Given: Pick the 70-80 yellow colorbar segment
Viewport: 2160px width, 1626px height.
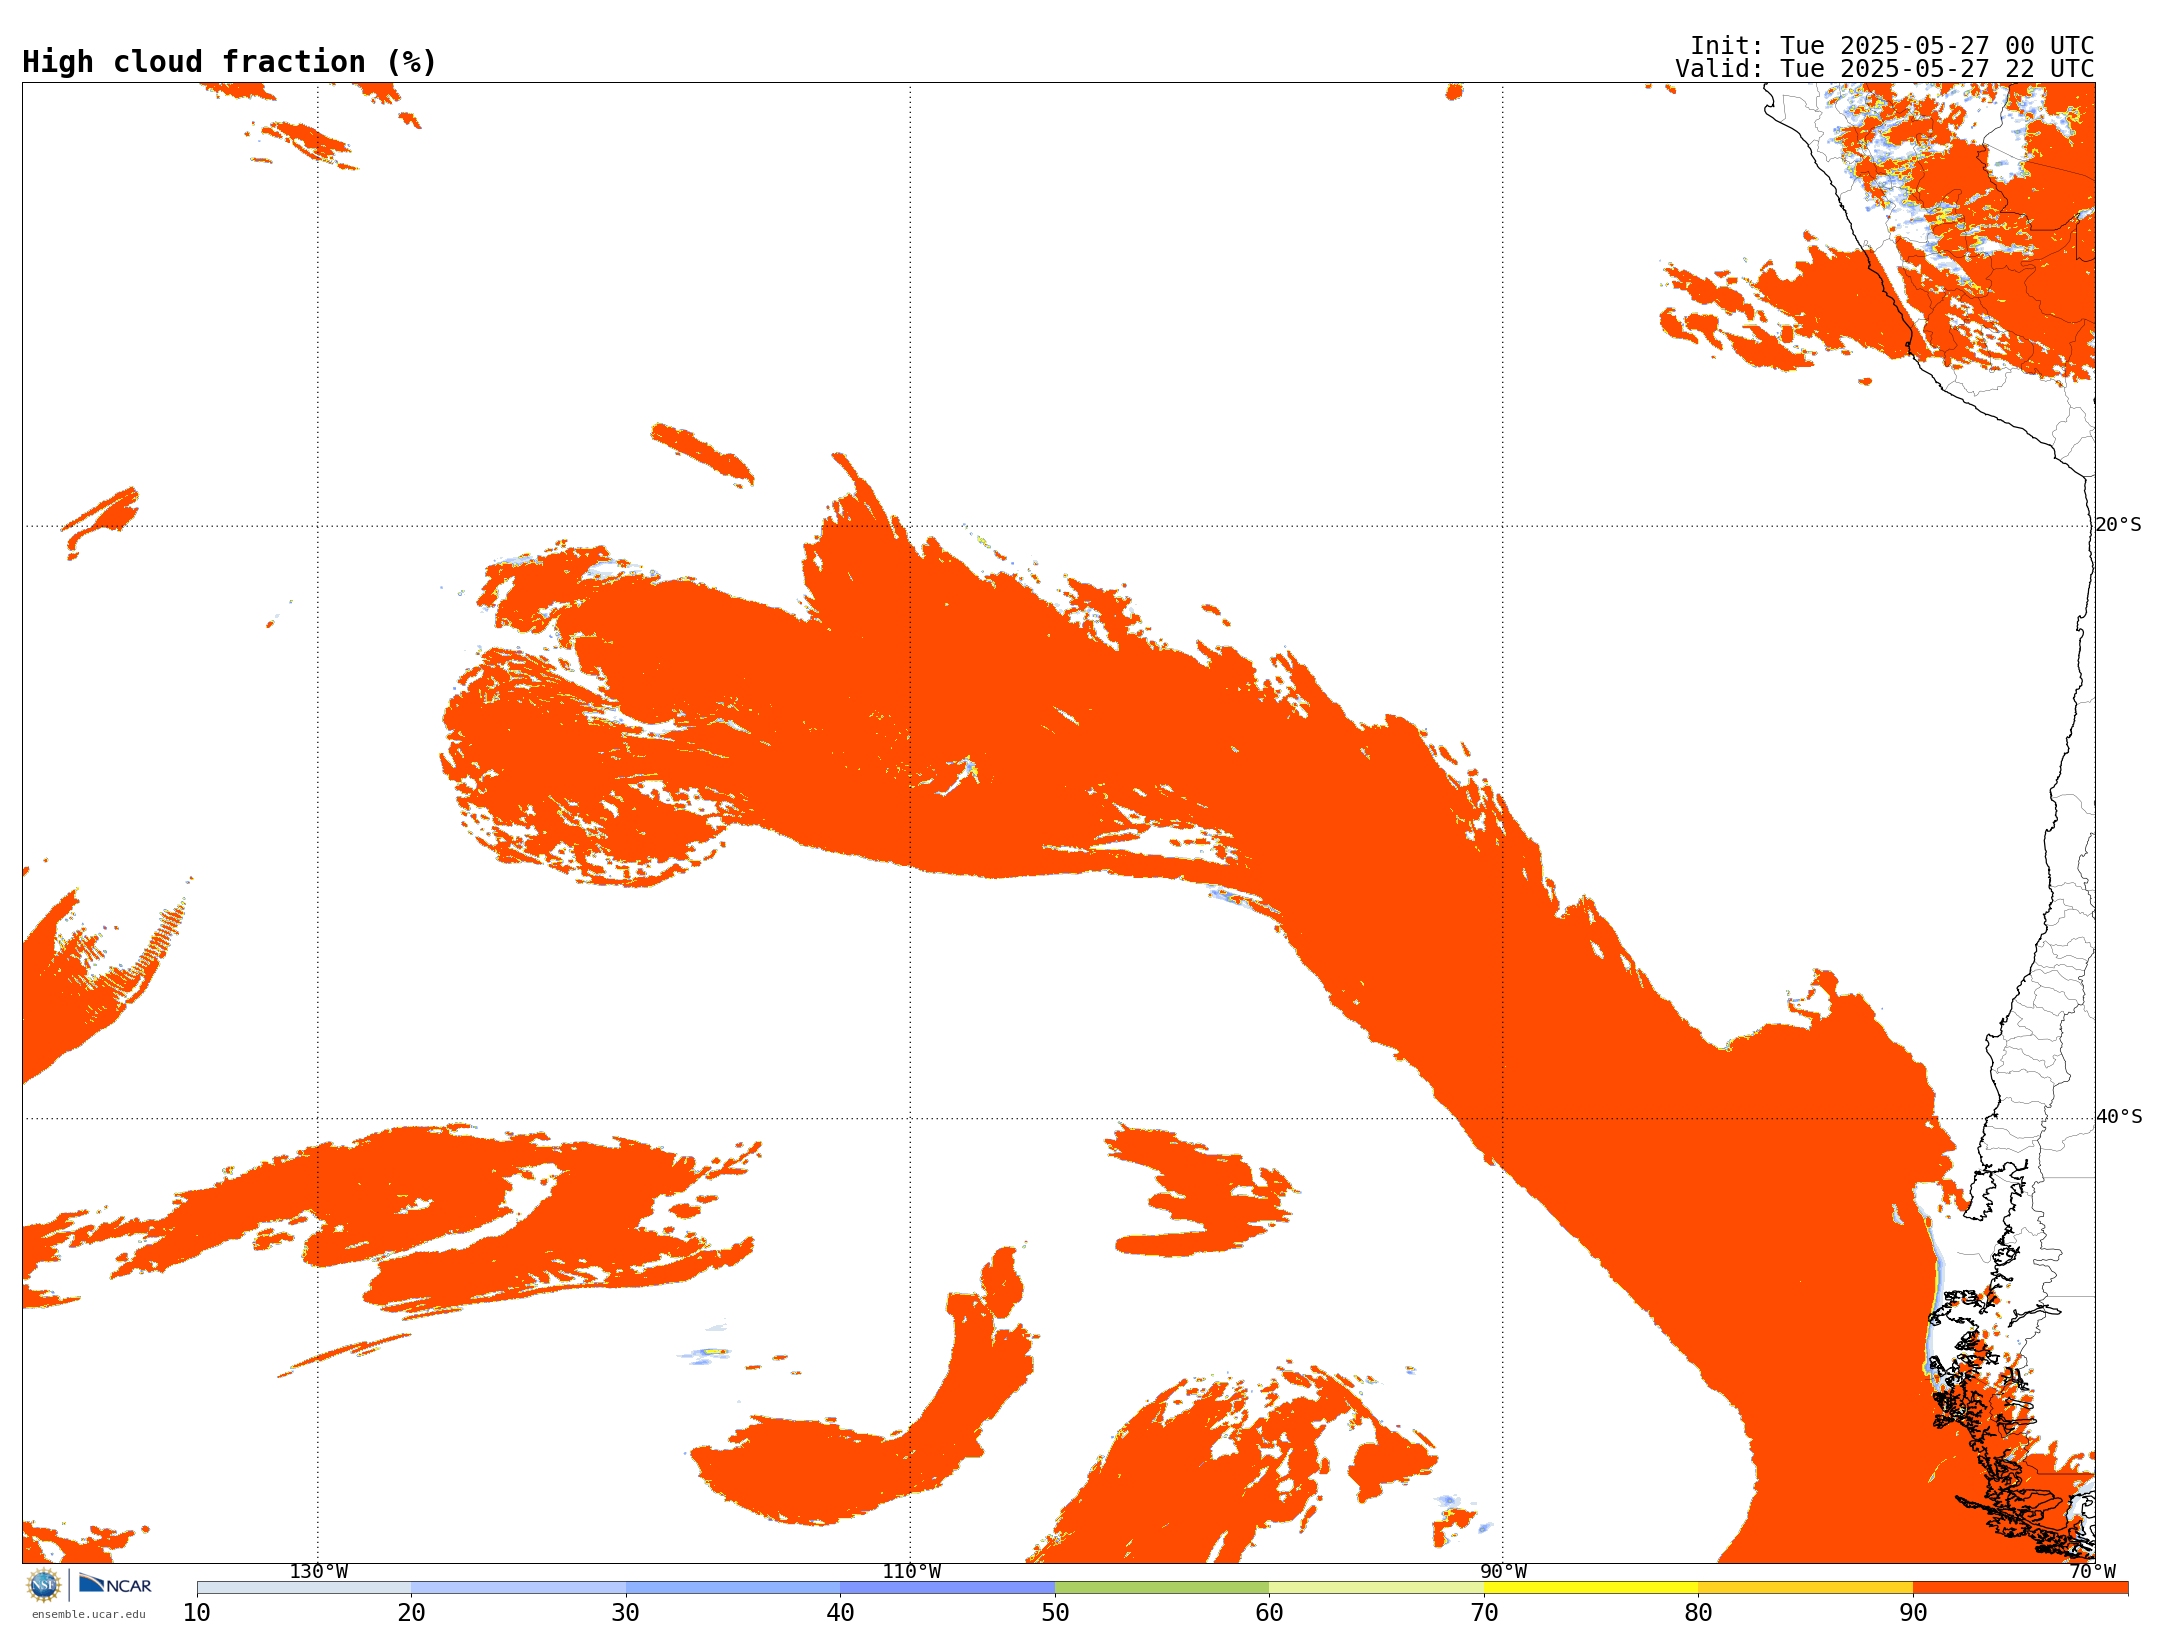Looking at the screenshot, I should coord(1591,1588).
